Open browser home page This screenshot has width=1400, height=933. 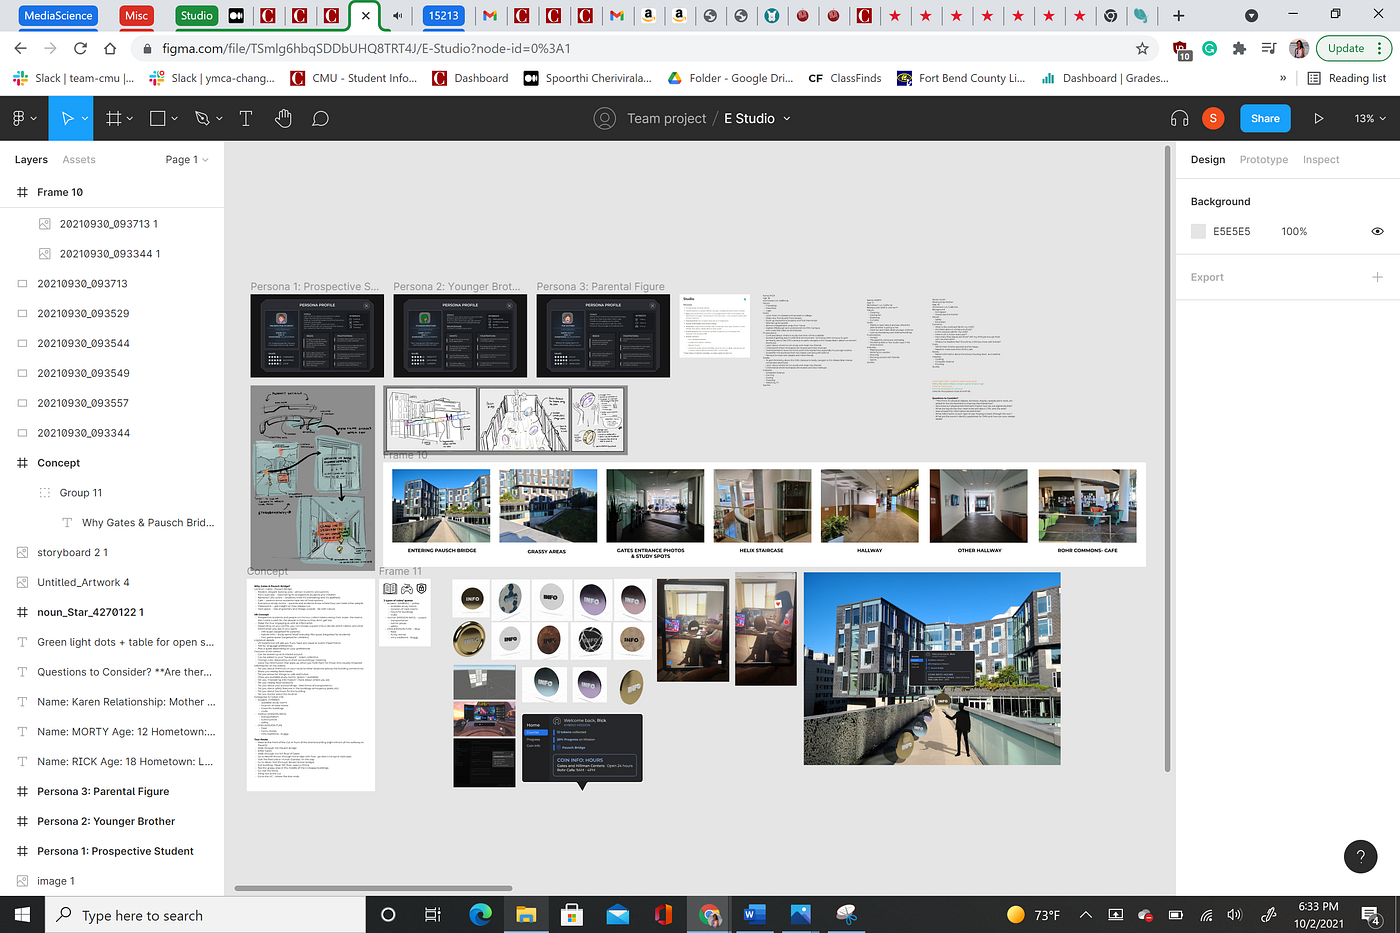coord(110,48)
